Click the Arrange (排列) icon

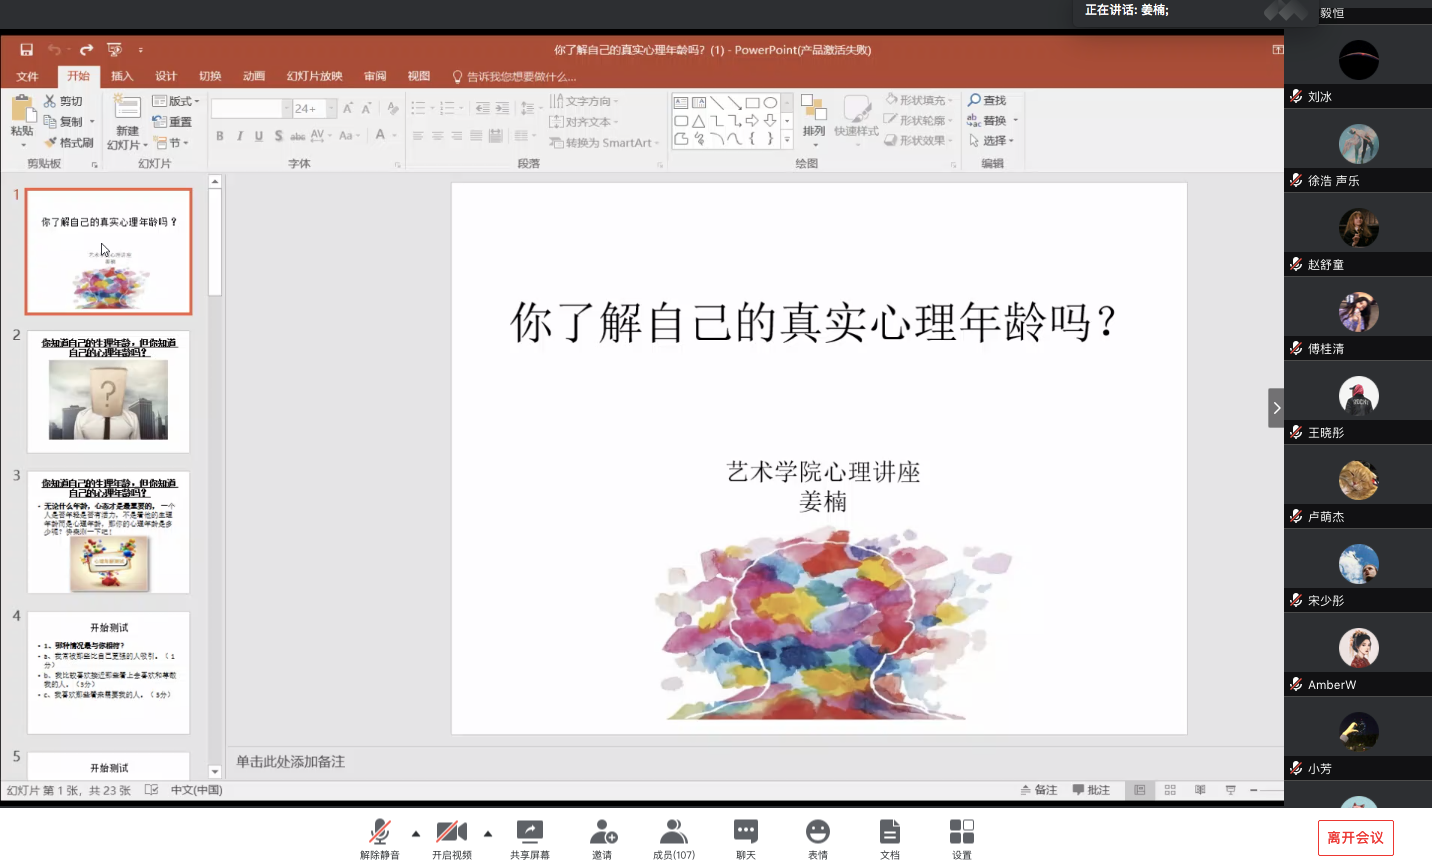(x=814, y=109)
